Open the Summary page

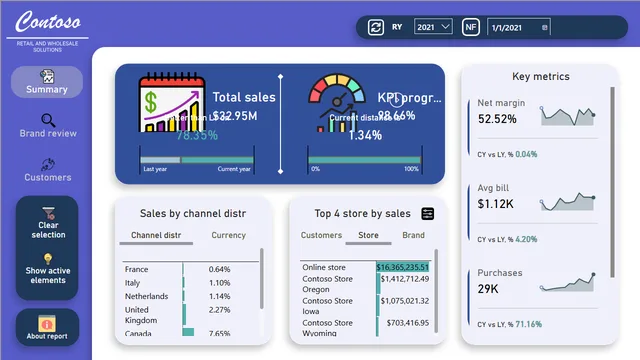pos(47,82)
